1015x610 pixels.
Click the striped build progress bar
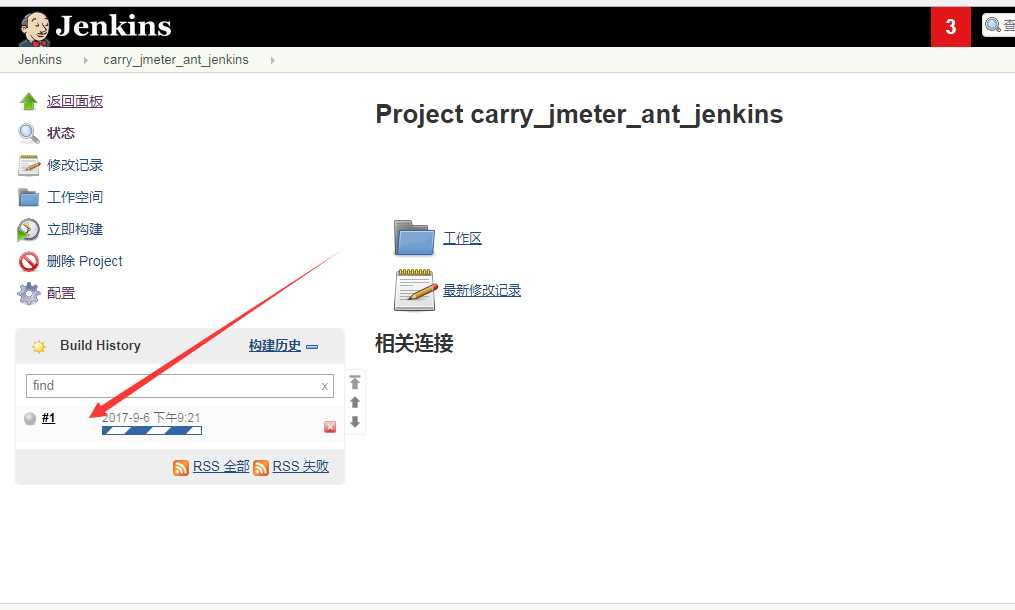(151, 431)
